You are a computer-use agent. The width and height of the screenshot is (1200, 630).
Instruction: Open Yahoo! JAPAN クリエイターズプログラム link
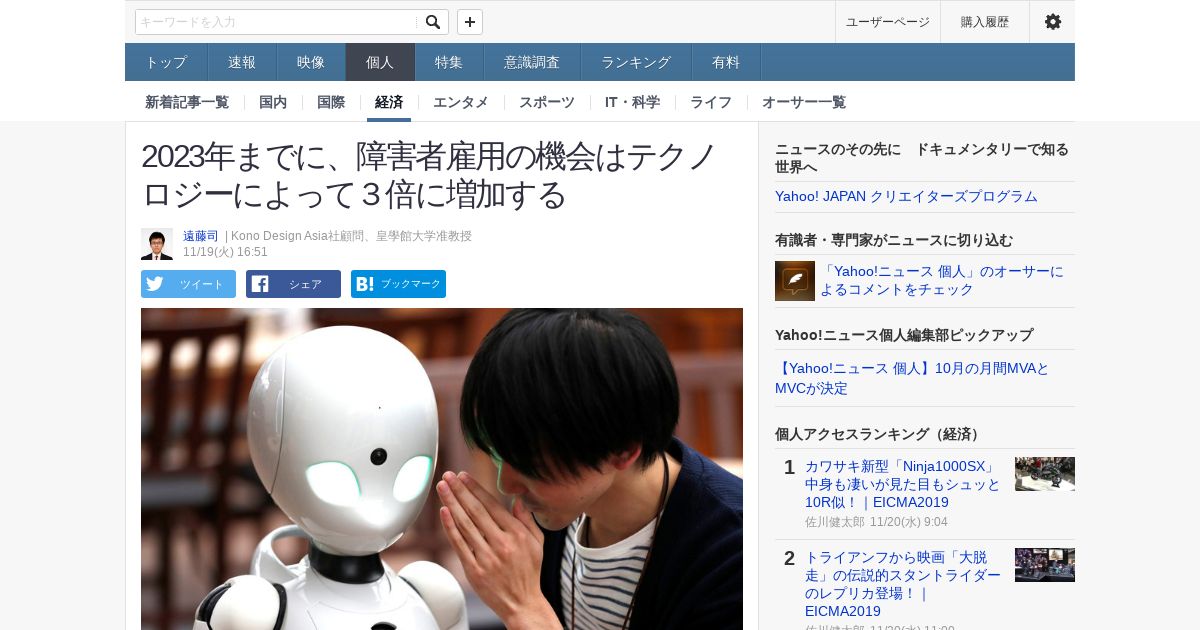pos(906,196)
